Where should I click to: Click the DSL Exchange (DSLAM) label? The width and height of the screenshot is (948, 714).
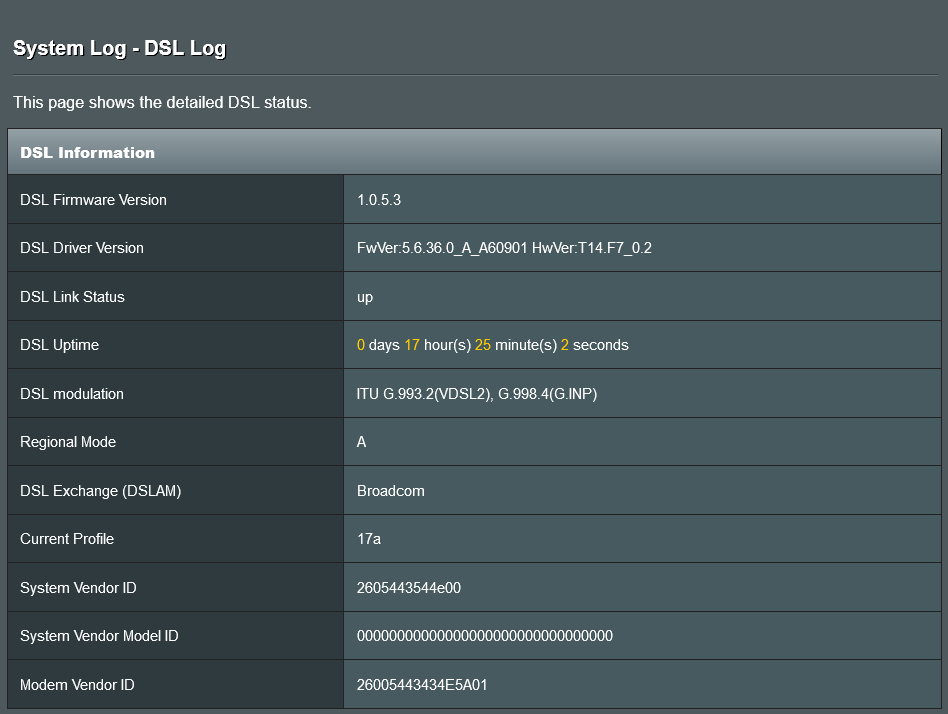(100, 491)
